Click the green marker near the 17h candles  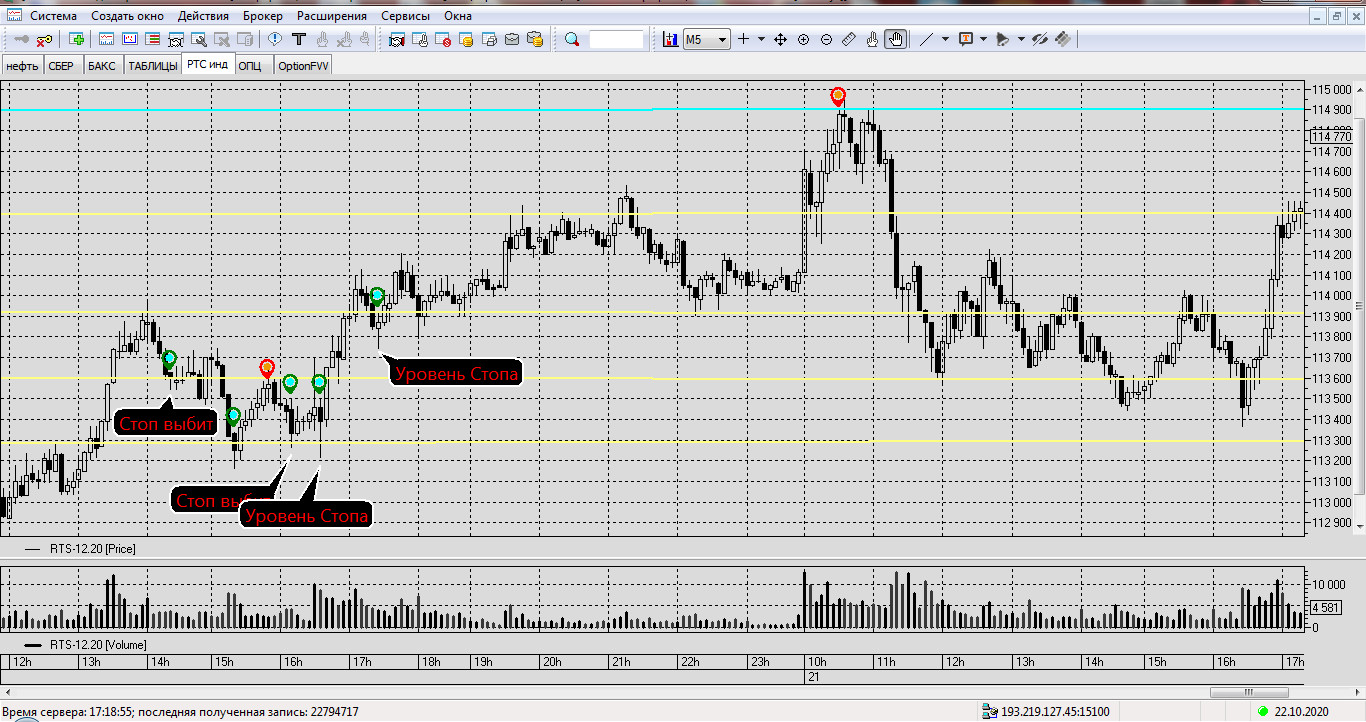[x=377, y=295]
